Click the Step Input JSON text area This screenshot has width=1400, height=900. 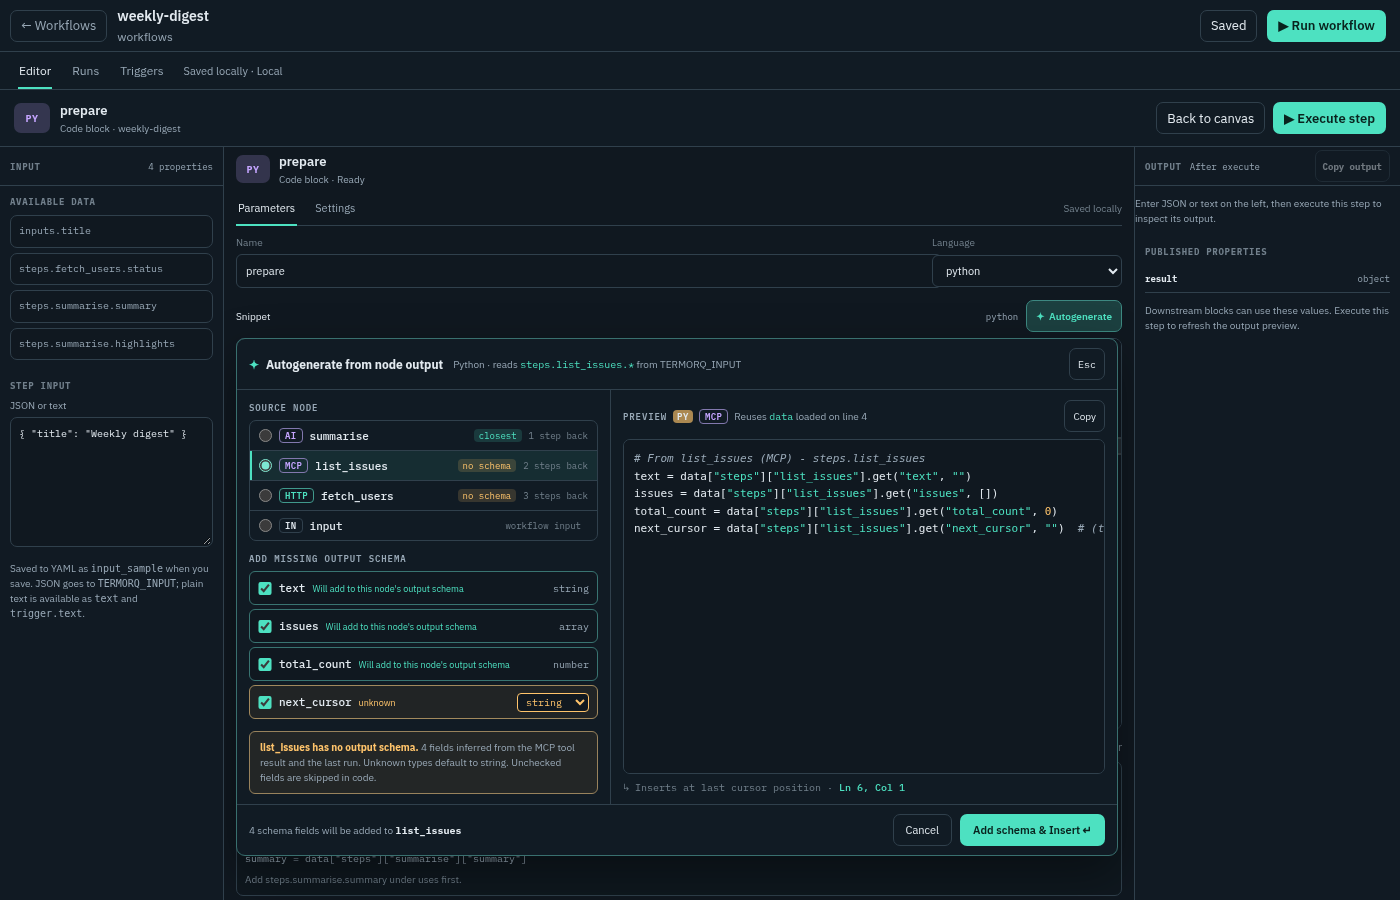point(111,482)
